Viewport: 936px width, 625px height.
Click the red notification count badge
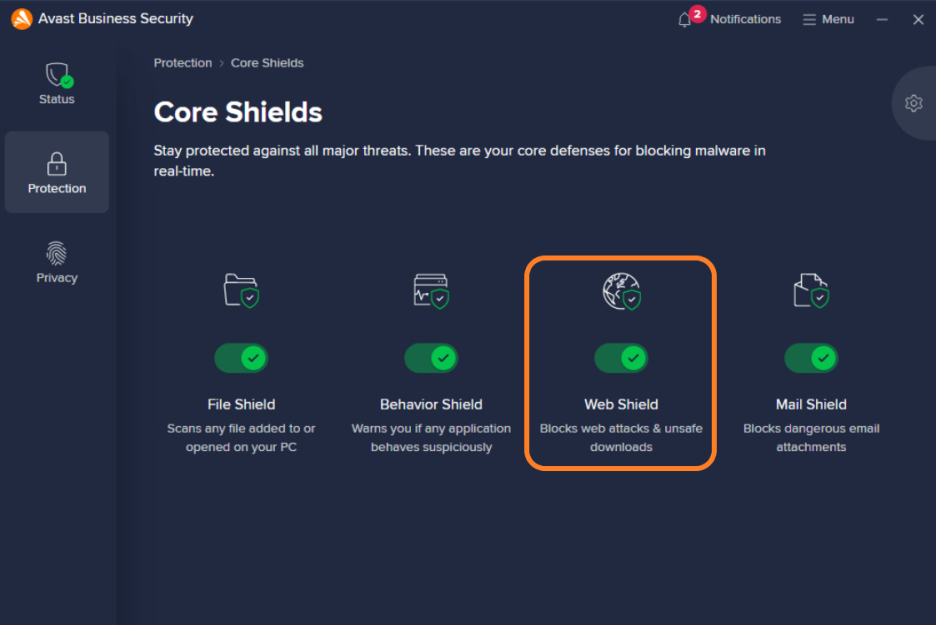tap(697, 14)
